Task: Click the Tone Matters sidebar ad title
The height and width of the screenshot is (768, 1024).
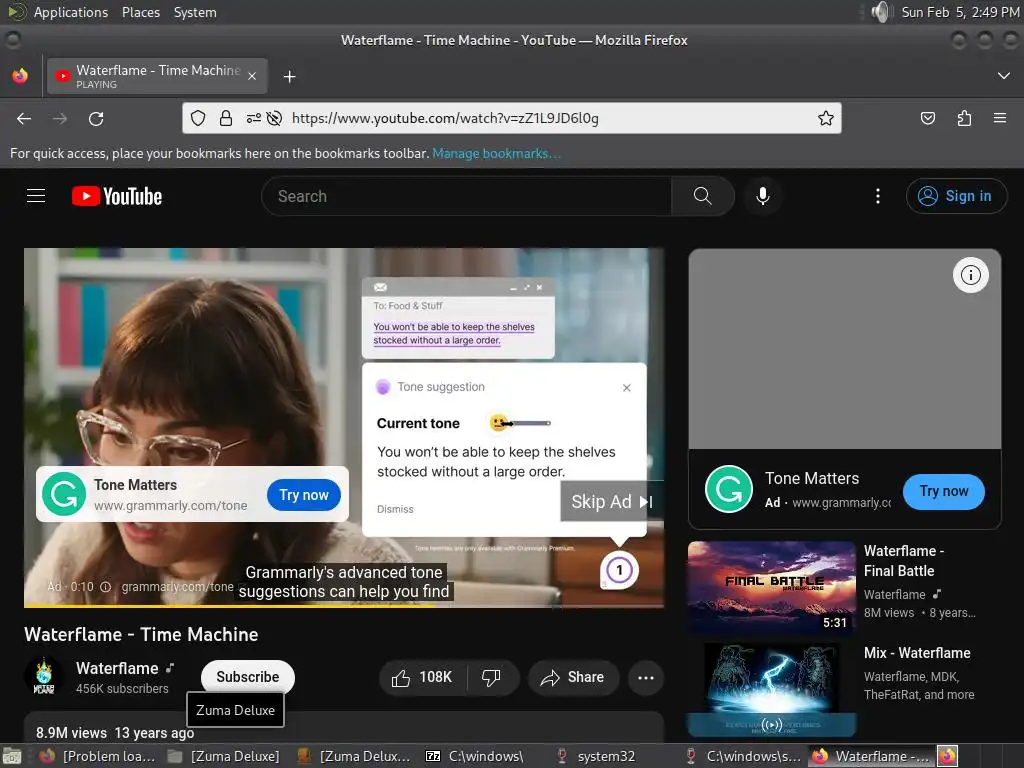Action: coord(812,479)
